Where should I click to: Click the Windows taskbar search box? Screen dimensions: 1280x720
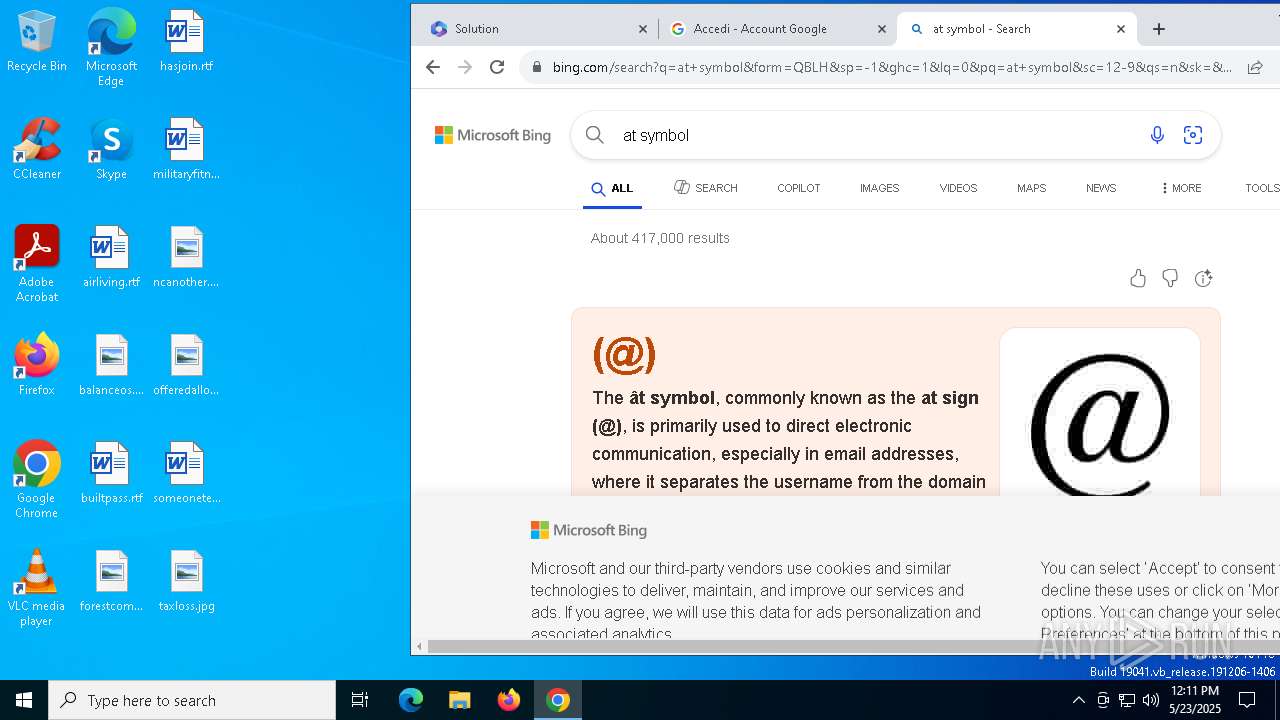pyautogui.click(x=192, y=700)
